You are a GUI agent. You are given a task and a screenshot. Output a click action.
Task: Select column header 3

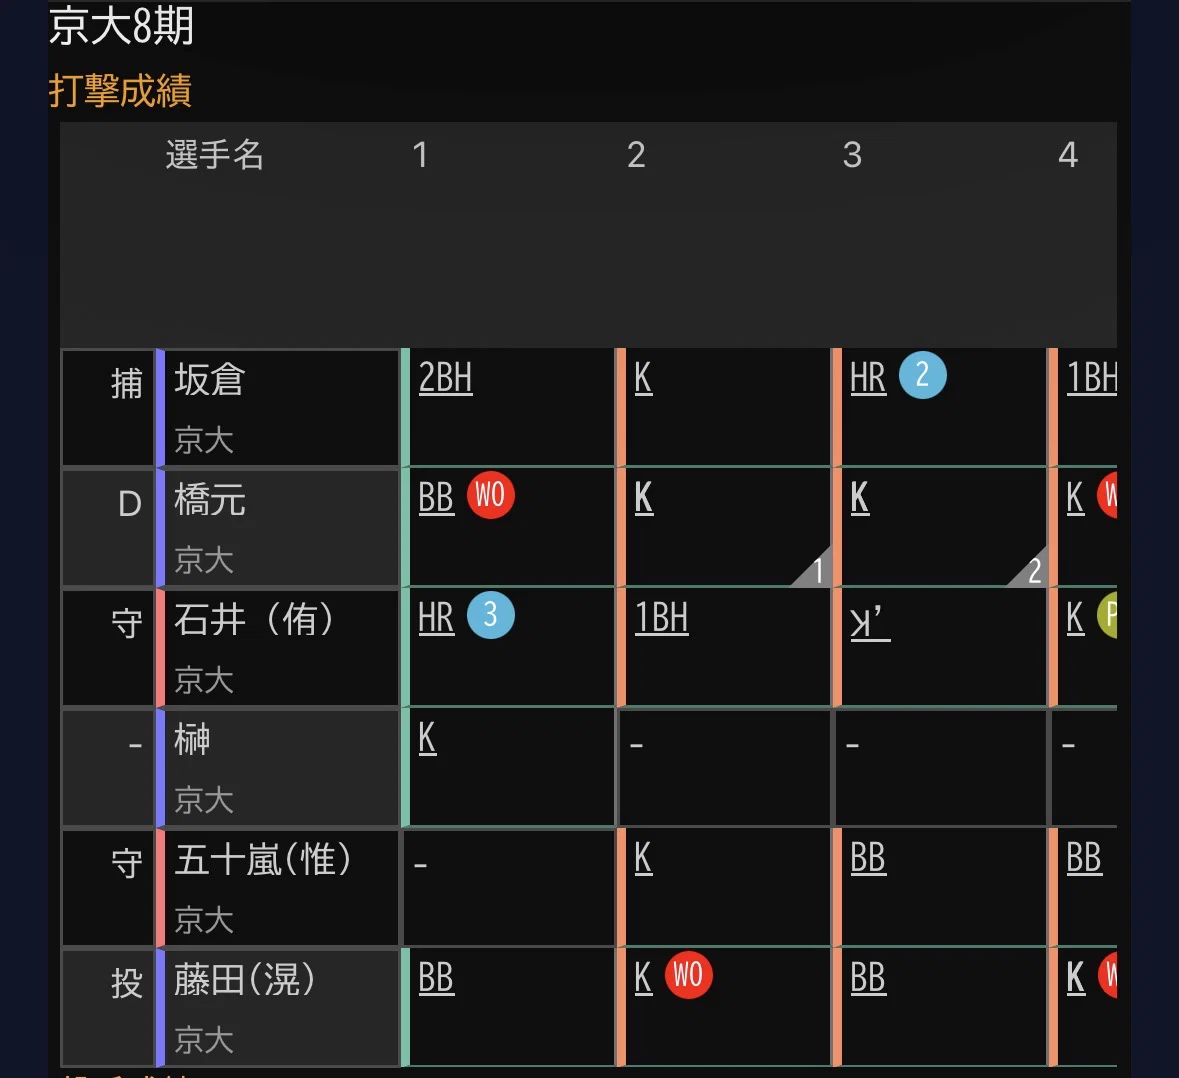coord(852,155)
